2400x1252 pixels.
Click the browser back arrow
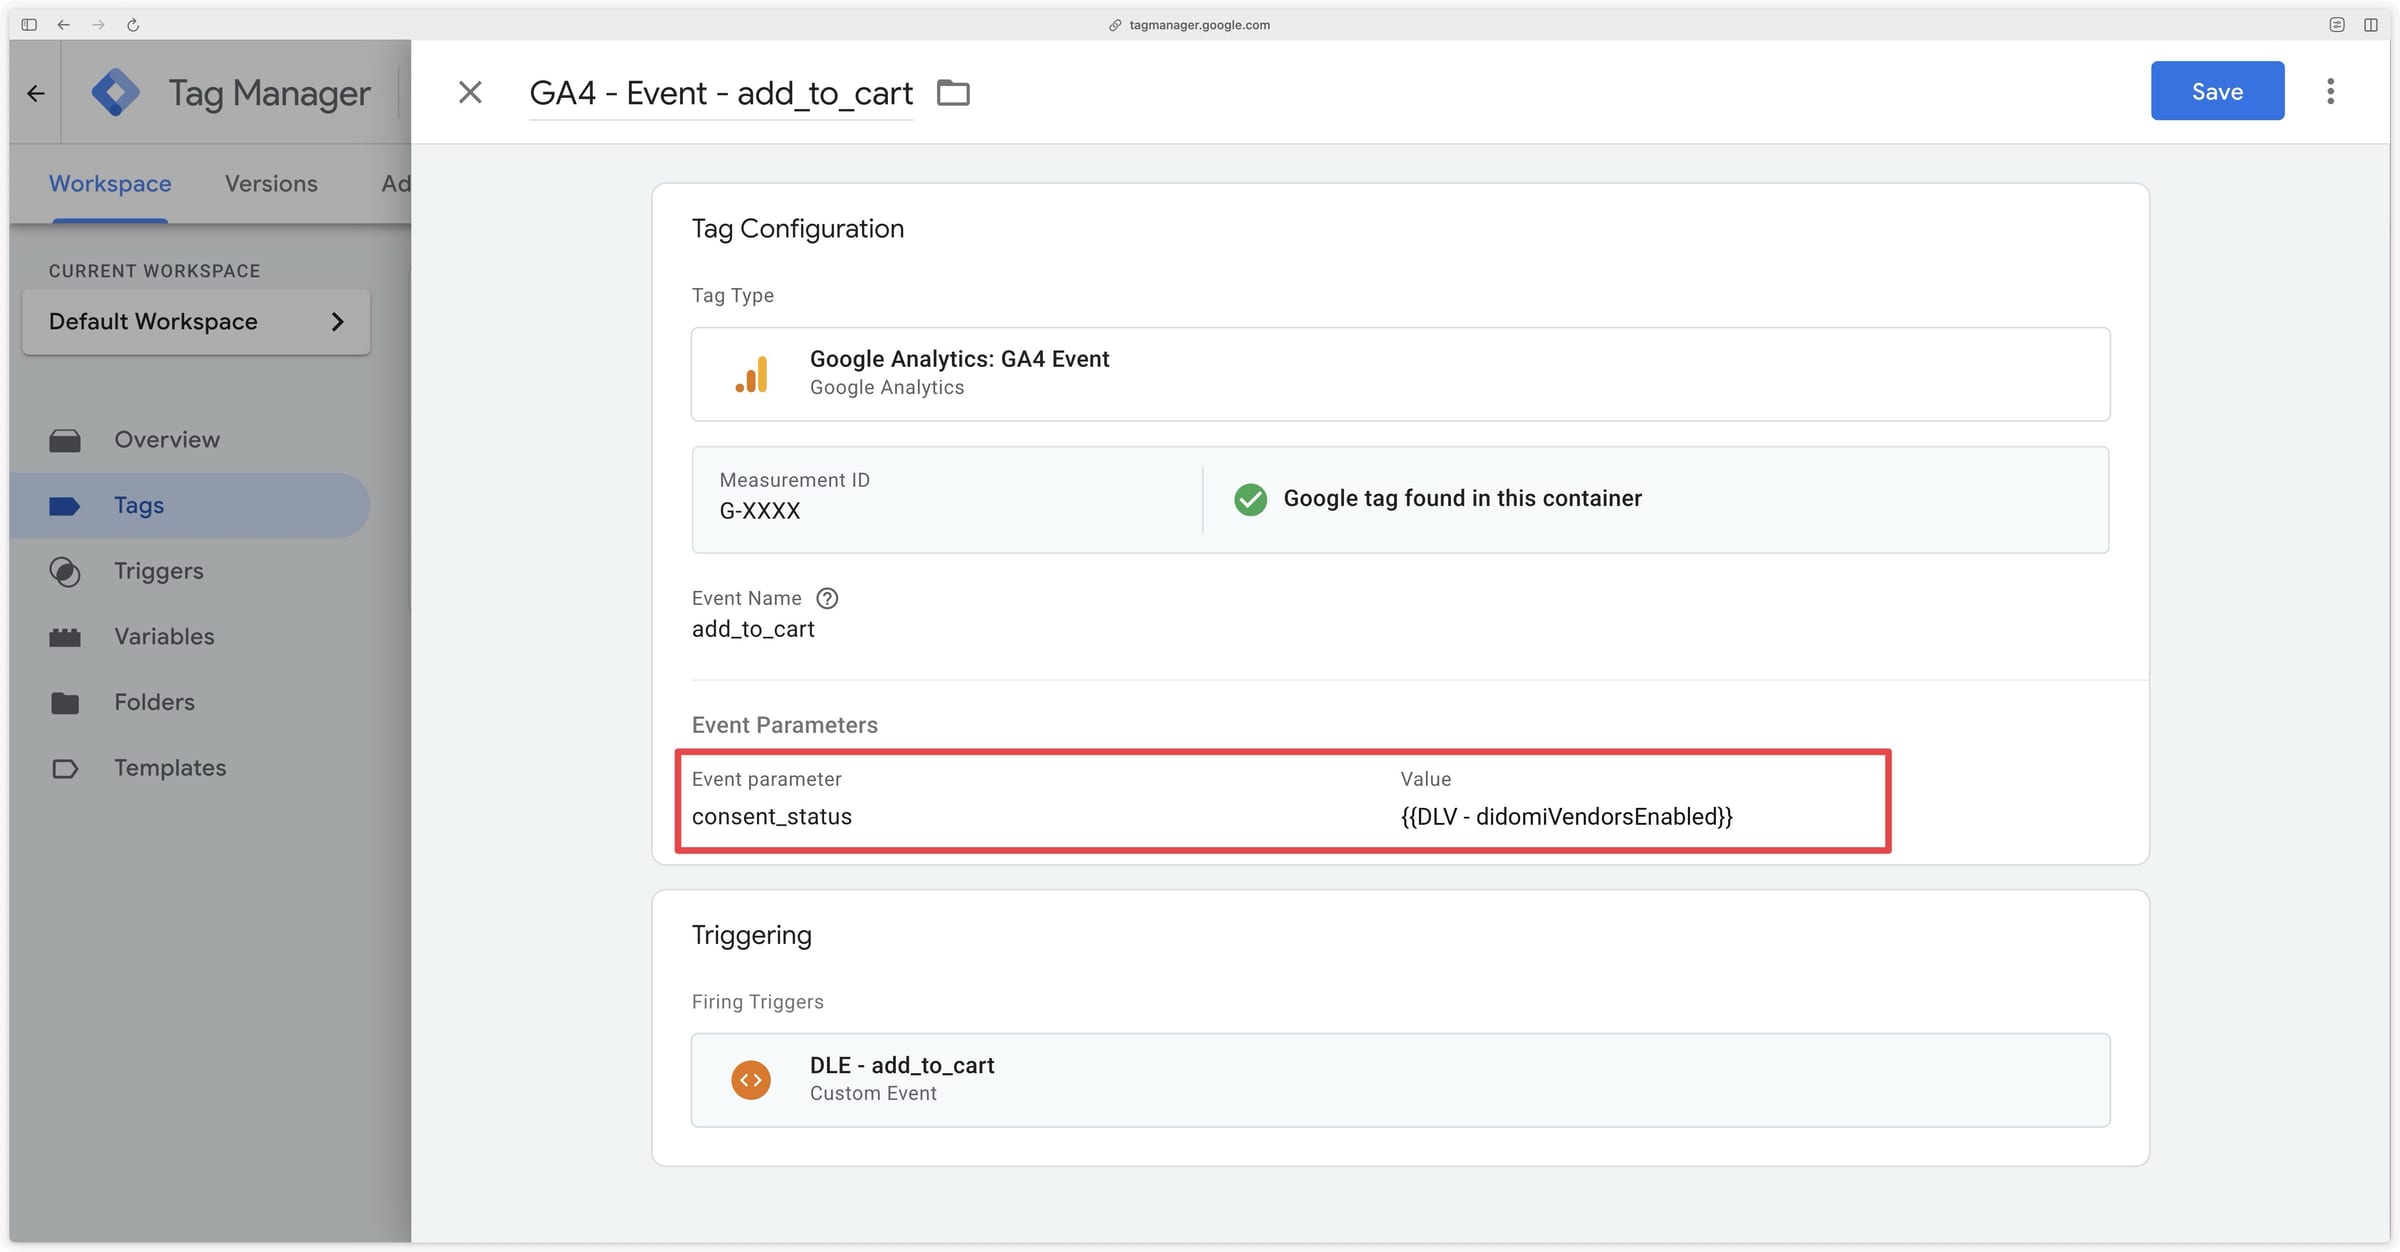pos(64,25)
